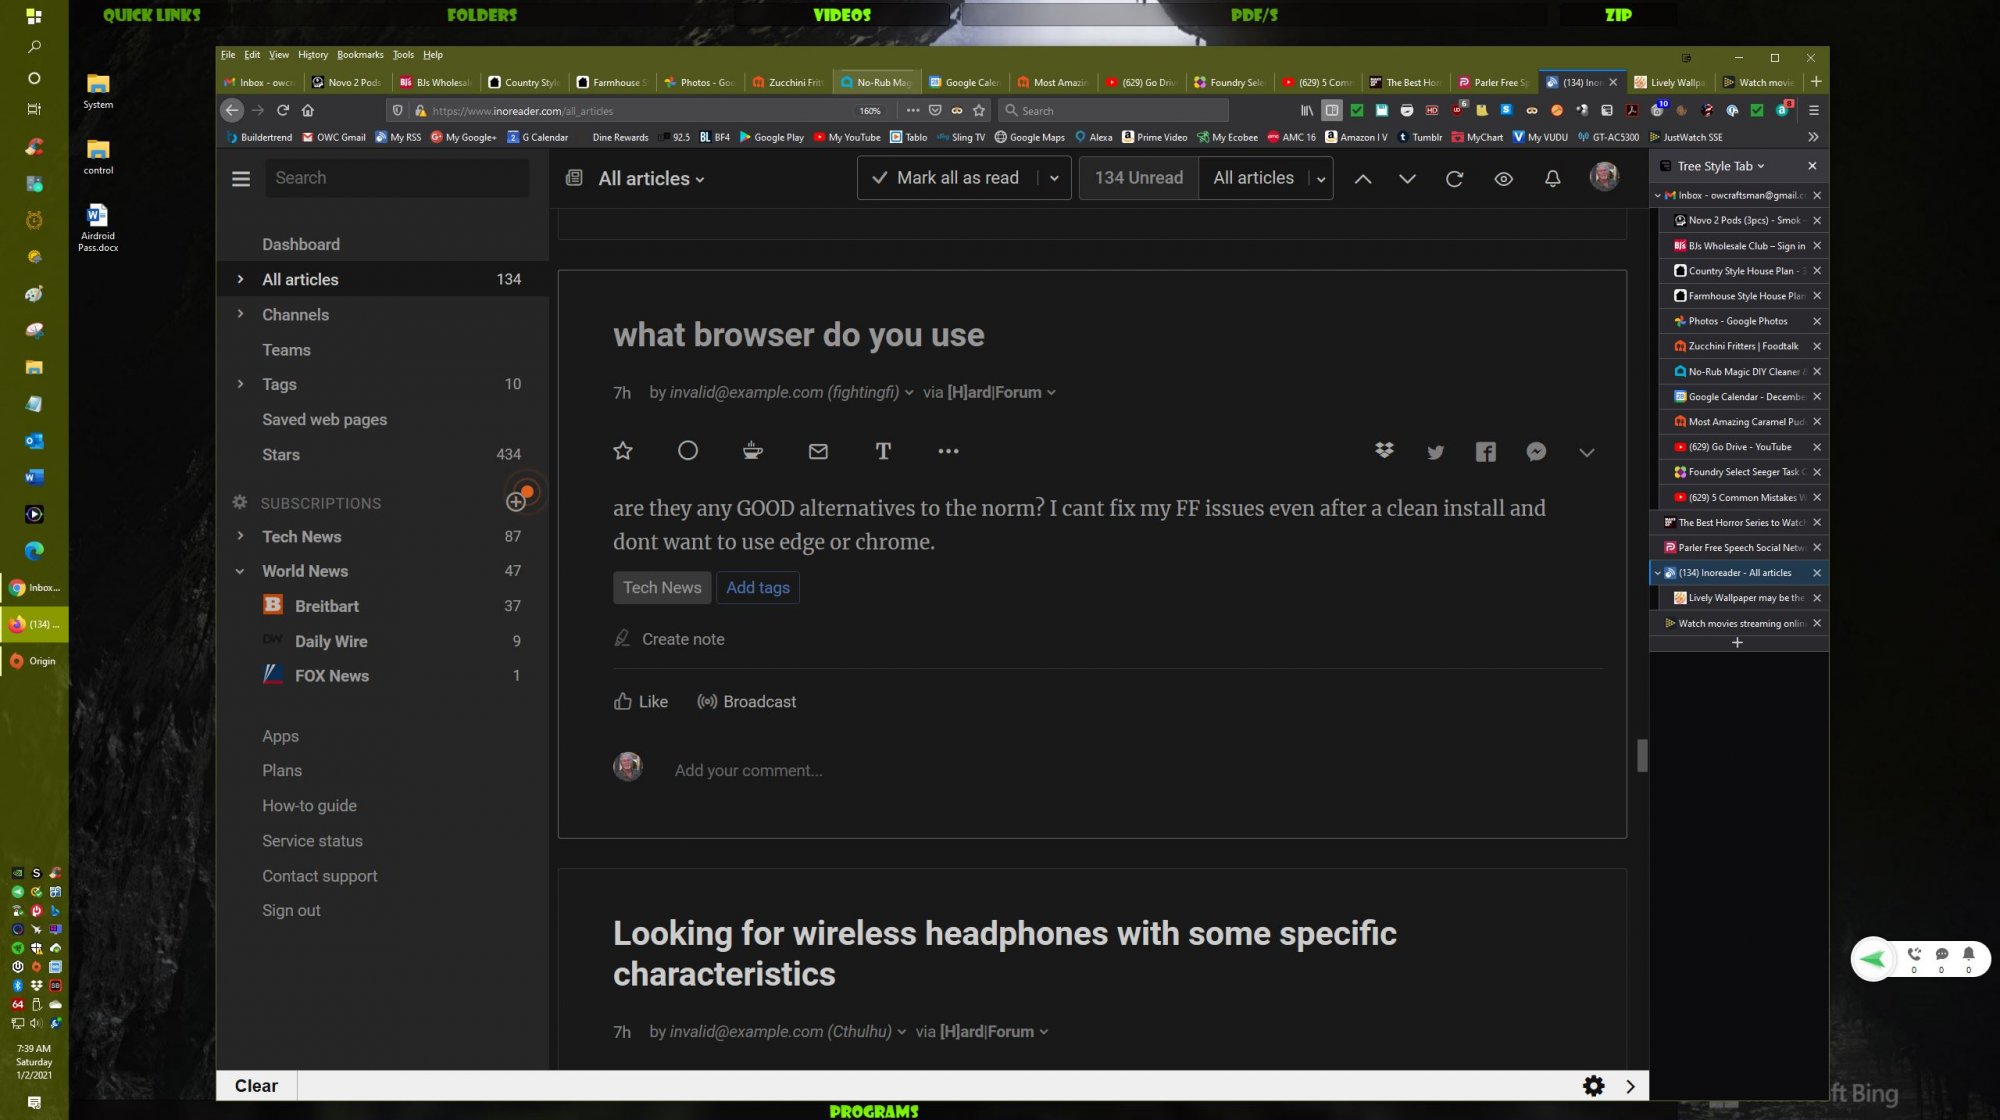2000x1120 pixels.
Task: Open Microsoft Edge from the taskbar
Action: point(34,551)
